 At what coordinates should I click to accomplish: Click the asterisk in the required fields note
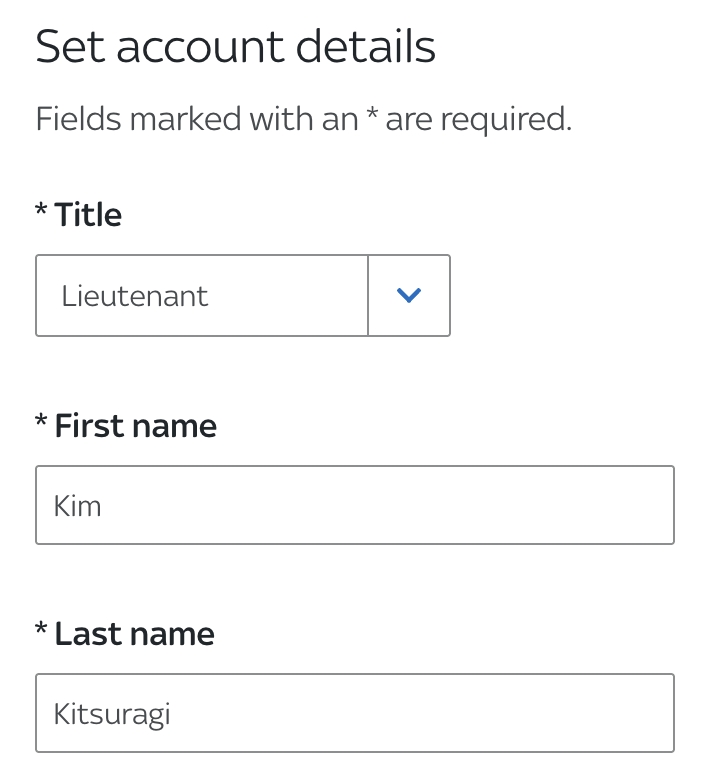(371, 116)
